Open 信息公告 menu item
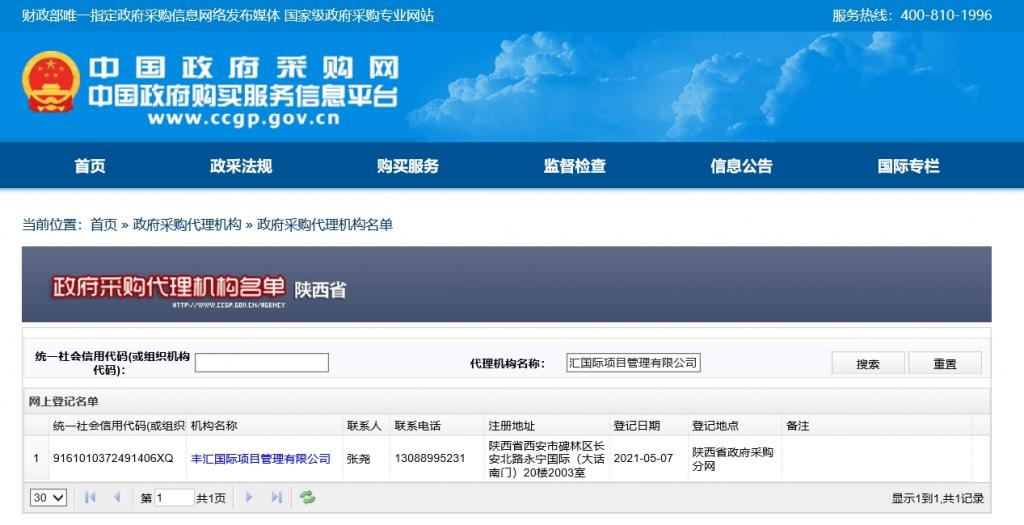Viewport: 1024px width, 525px height. pos(741,166)
